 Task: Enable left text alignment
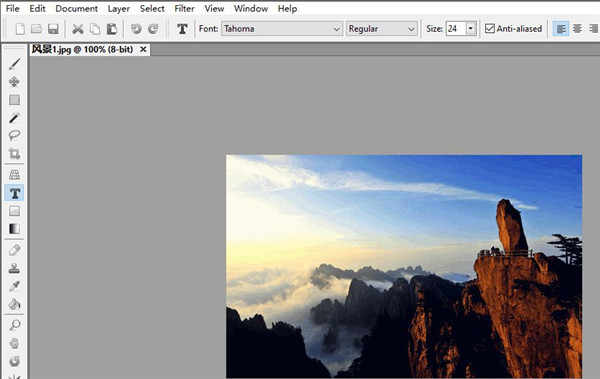pos(561,29)
